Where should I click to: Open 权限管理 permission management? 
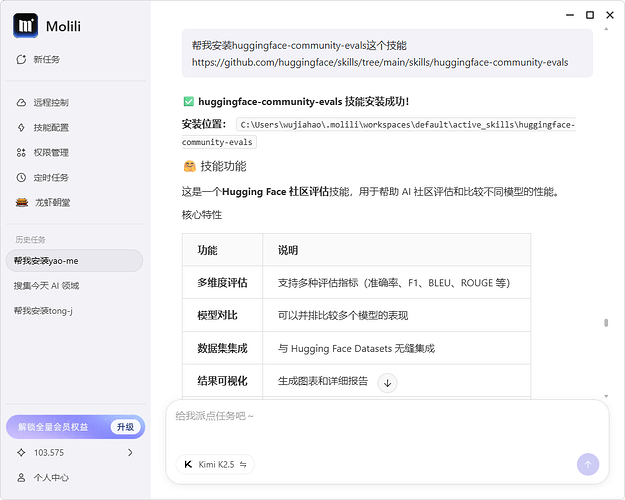tap(51, 153)
